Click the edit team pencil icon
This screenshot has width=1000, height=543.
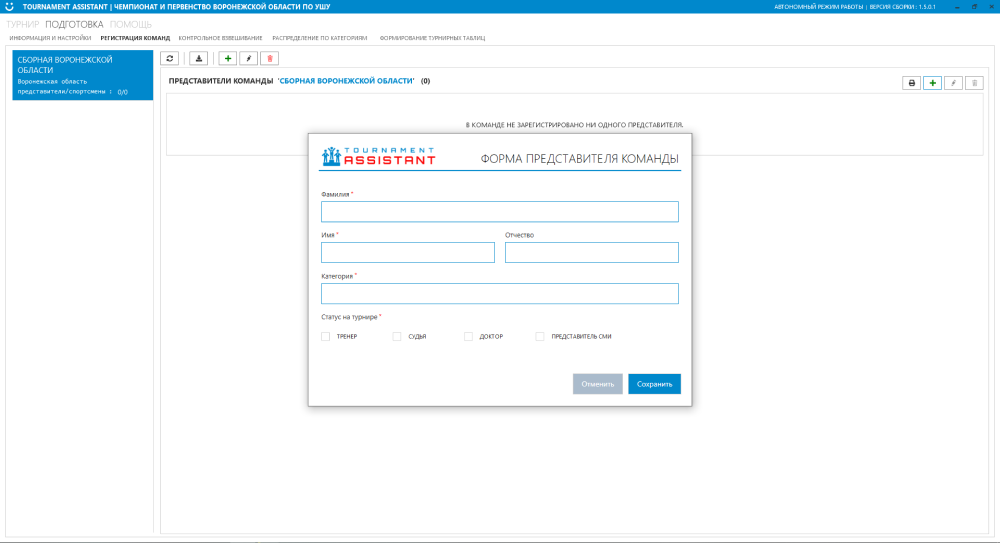tap(248, 59)
